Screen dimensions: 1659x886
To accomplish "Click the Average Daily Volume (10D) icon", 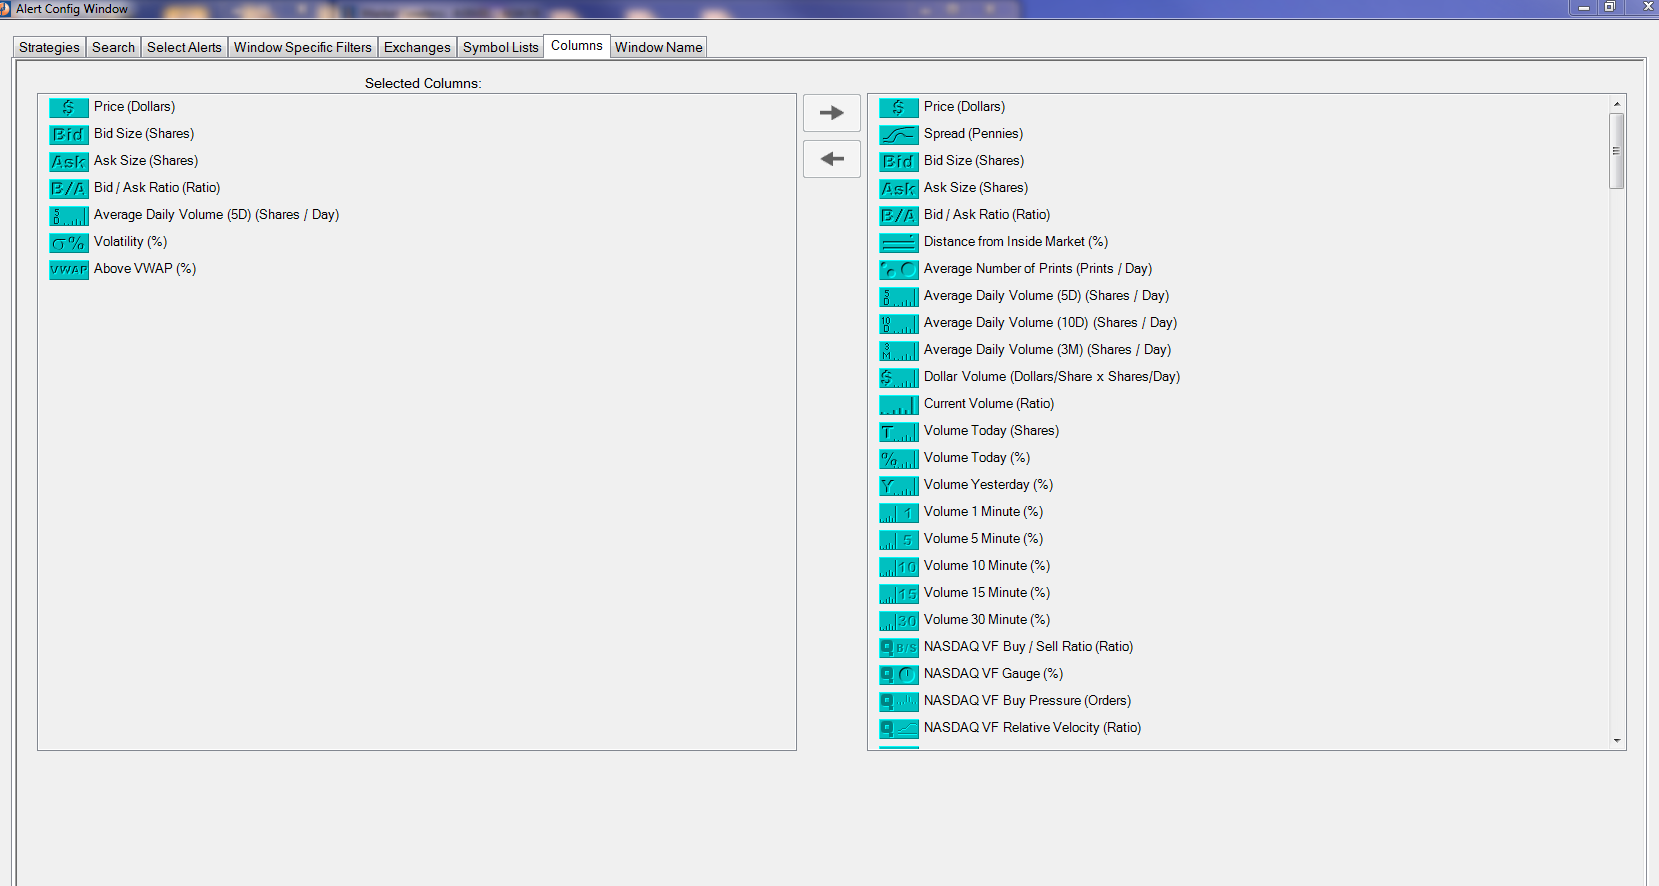I will tap(899, 323).
